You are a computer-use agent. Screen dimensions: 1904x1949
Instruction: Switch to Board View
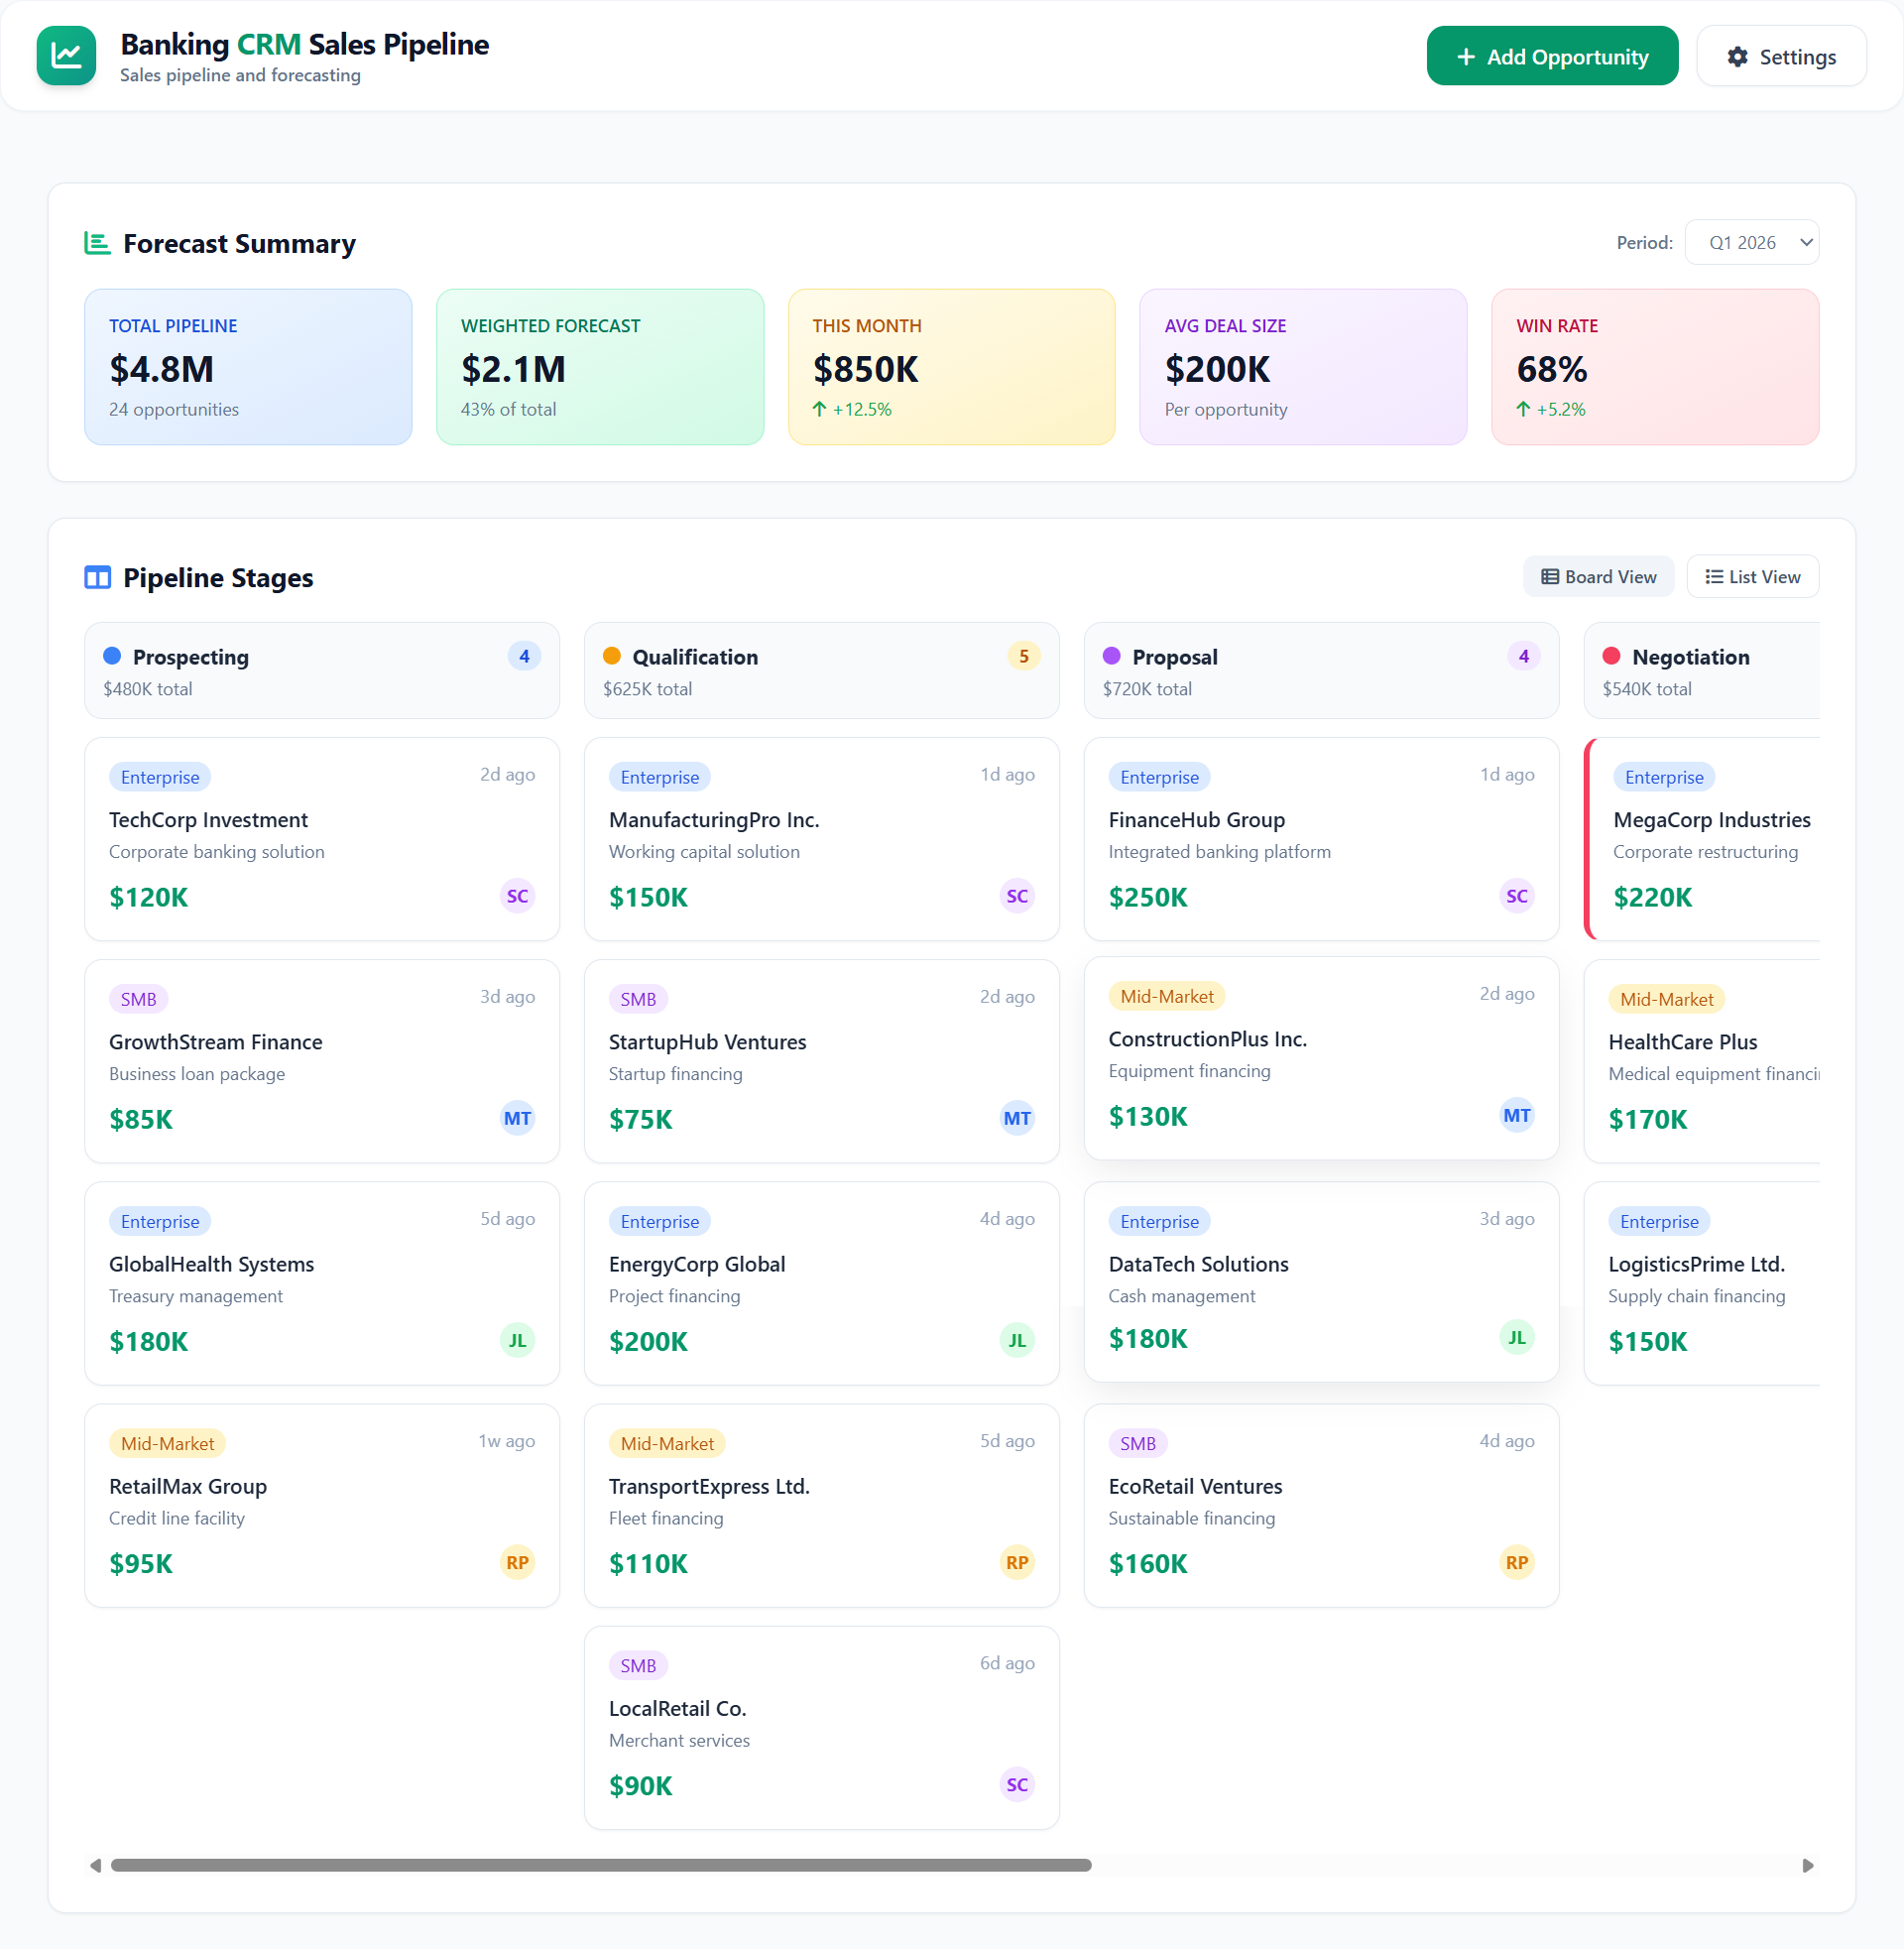pos(1598,576)
